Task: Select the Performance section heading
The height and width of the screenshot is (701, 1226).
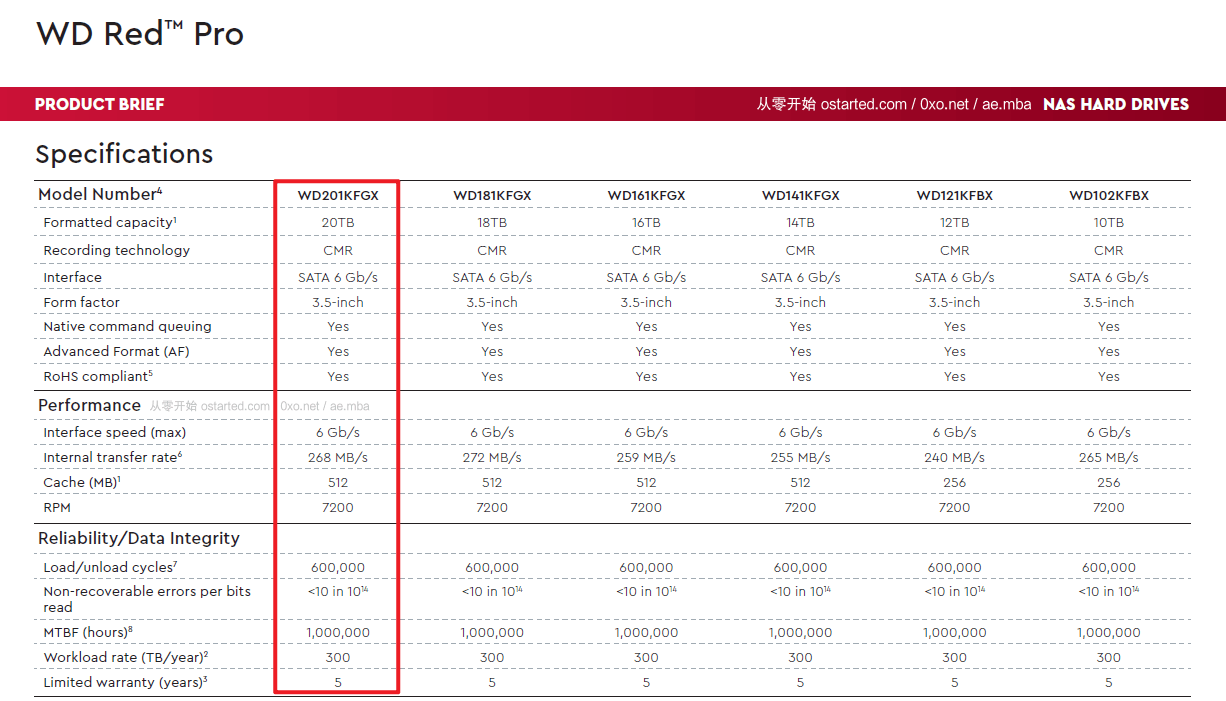Action: coord(89,405)
